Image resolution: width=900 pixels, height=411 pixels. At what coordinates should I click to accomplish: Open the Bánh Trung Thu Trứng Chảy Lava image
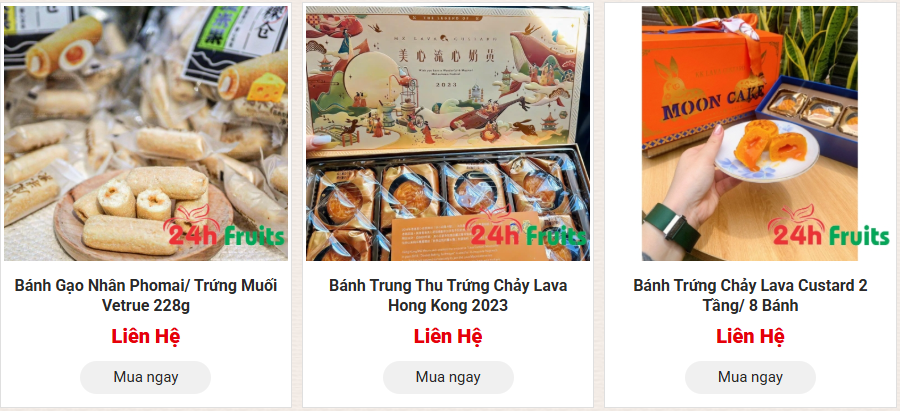(x=448, y=133)
